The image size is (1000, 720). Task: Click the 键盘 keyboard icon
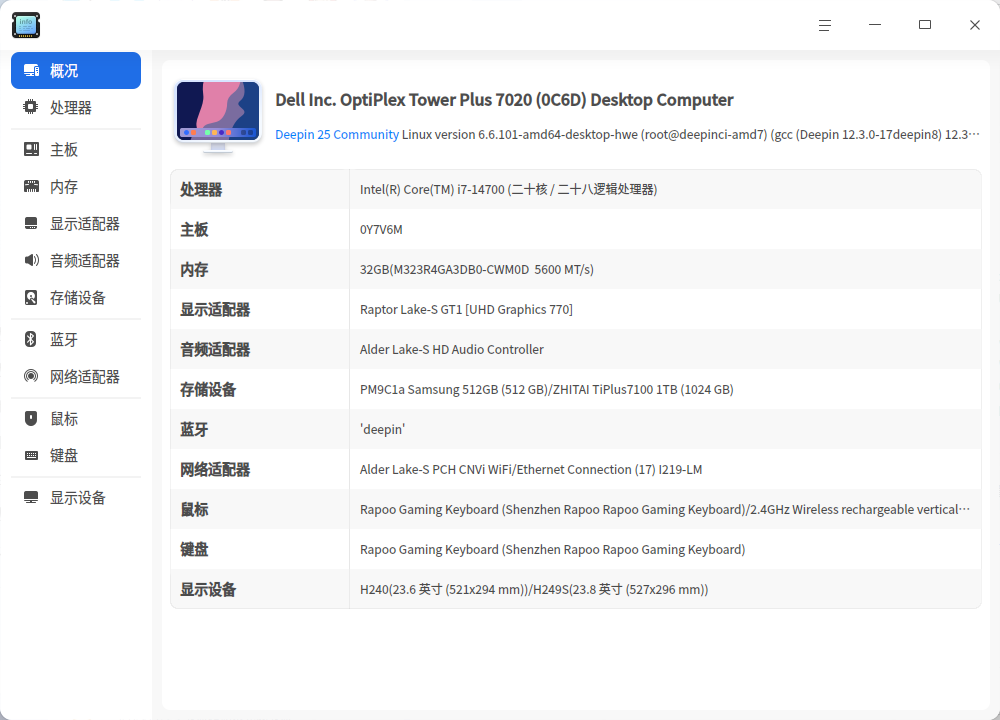(x=31, y=455)
